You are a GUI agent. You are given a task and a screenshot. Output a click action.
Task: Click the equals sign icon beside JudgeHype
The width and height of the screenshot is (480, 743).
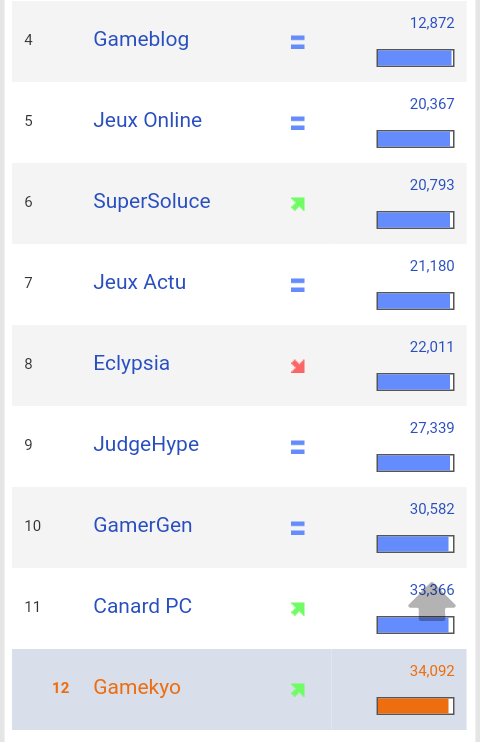(x=298, y=447)
